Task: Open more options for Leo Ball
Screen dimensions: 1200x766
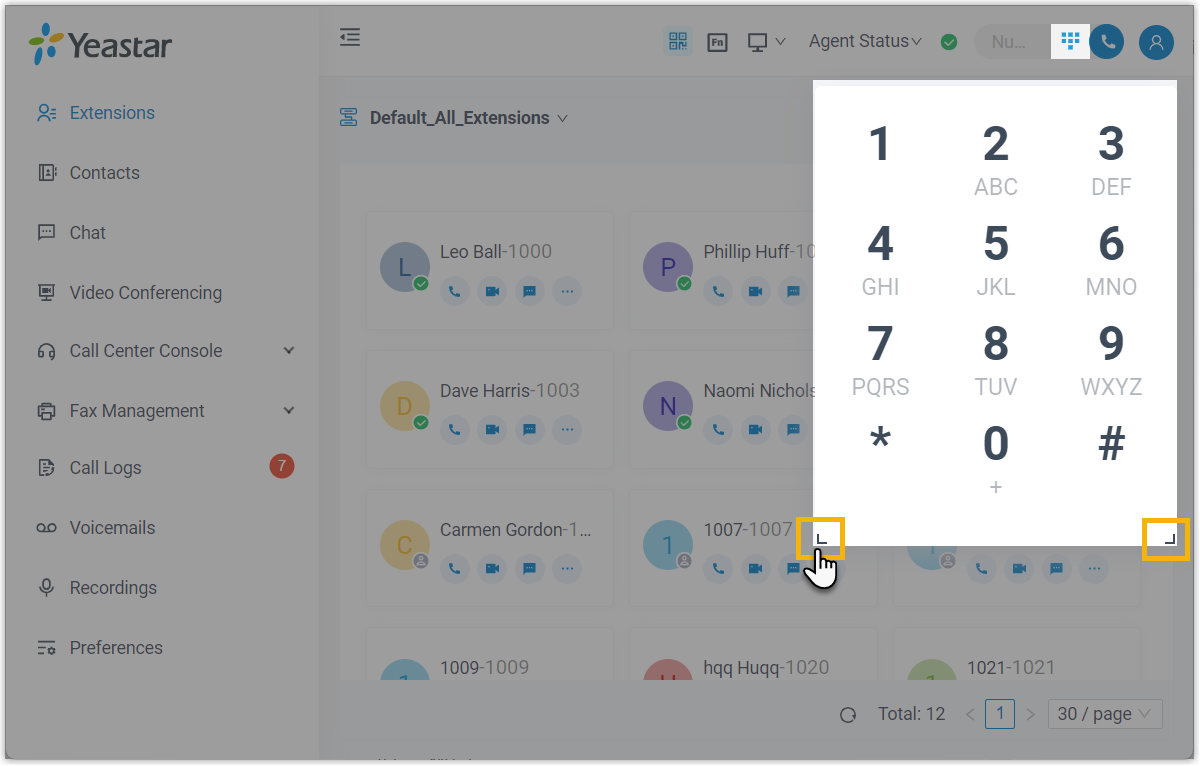Action: click(x=567, y=292)
